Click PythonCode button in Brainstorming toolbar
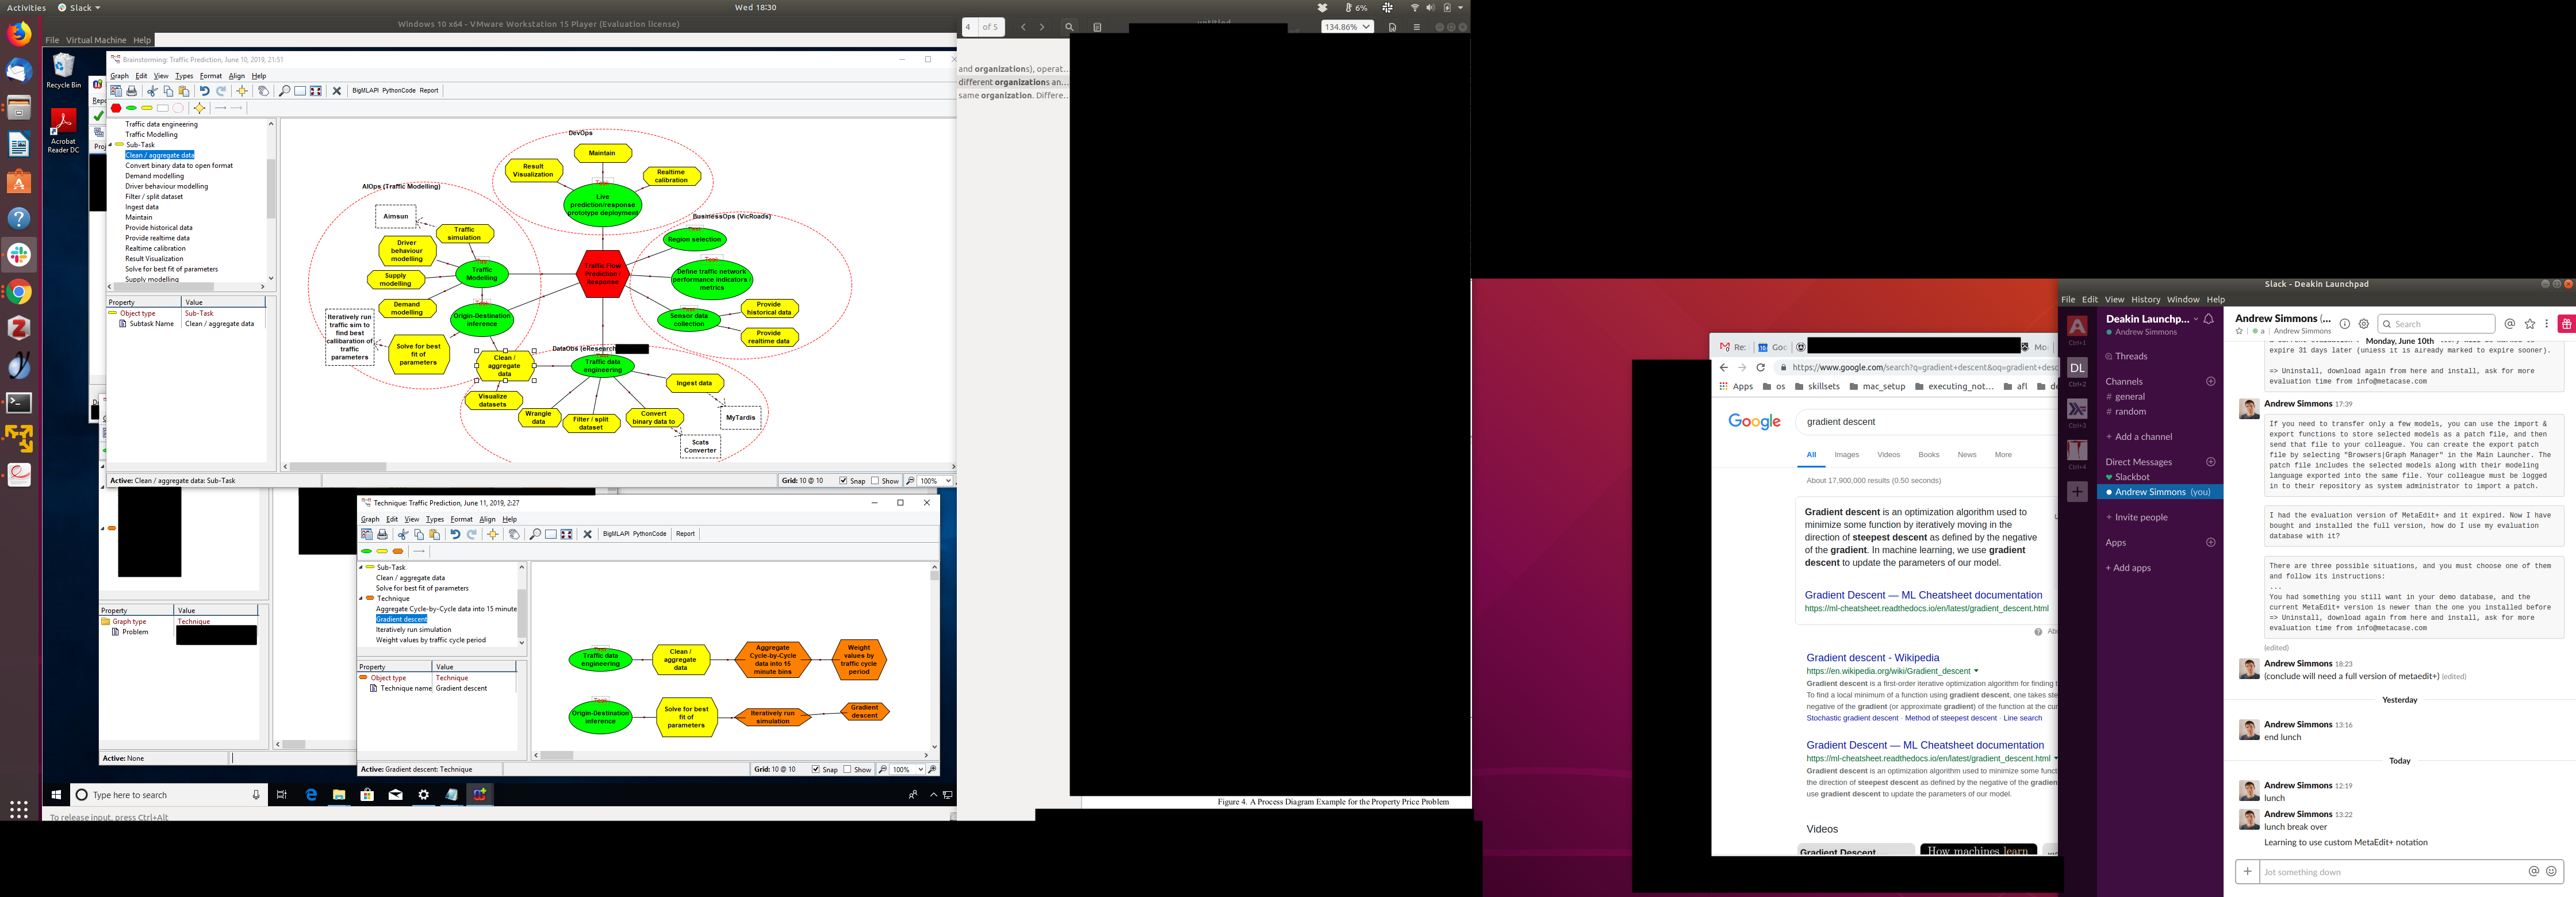This screenshot has width=2576, height=897. click(398, 91)
